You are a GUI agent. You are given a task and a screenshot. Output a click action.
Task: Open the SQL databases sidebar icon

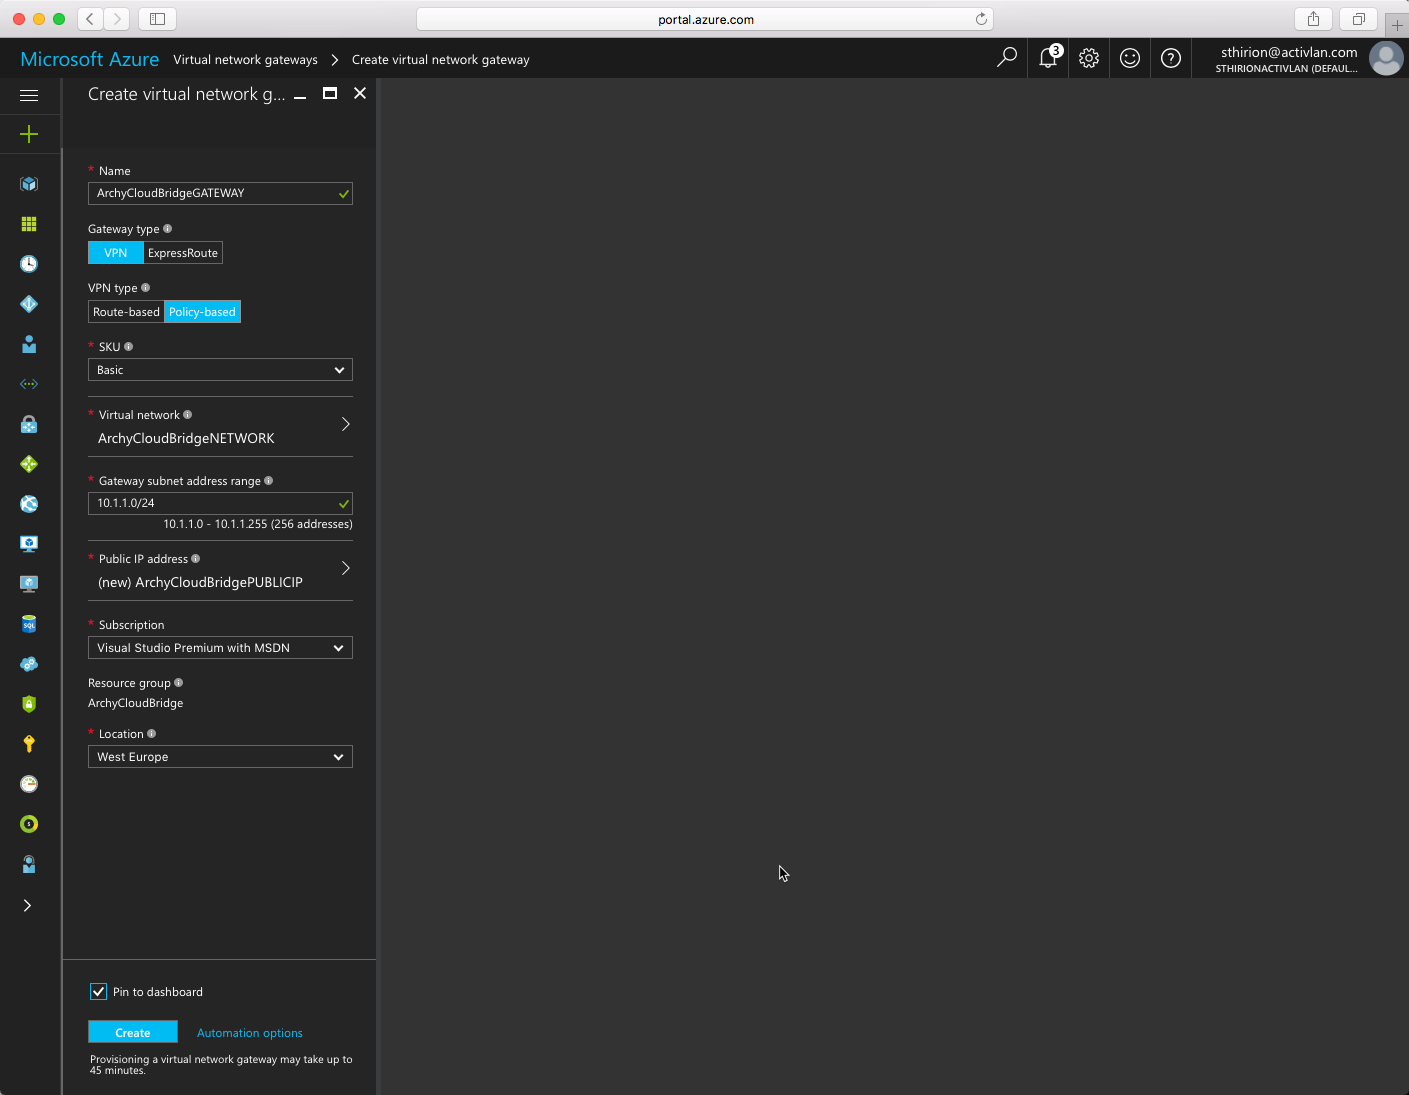(29, 624)
